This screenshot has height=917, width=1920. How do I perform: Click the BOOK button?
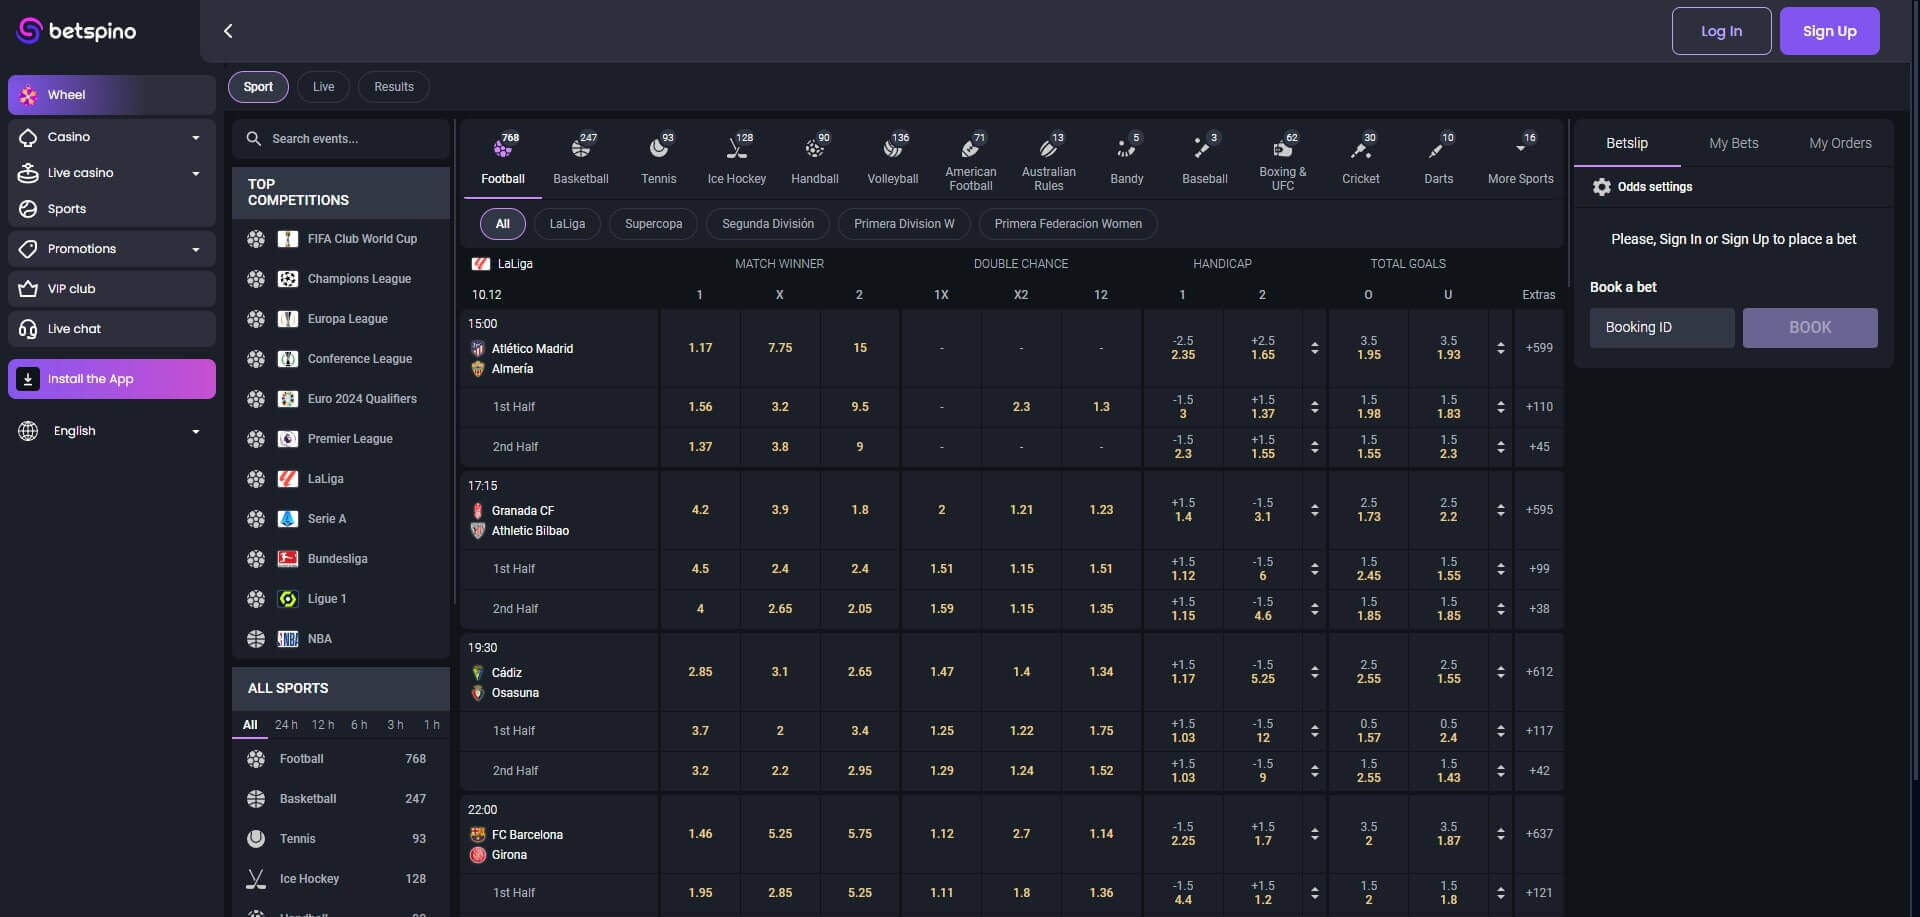(1810, 328)
